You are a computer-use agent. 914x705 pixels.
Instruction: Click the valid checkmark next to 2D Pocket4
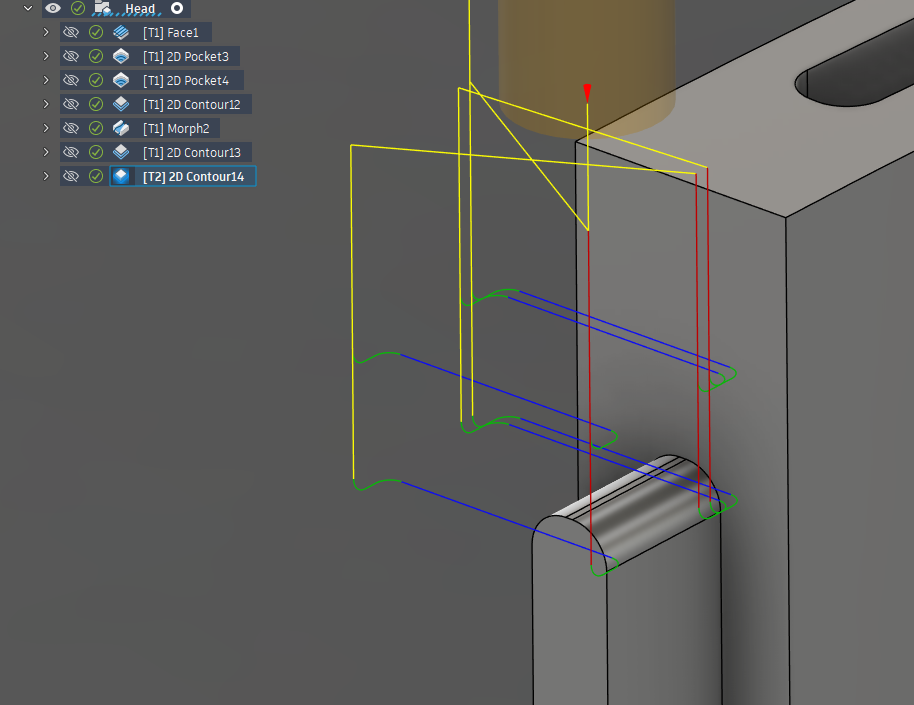96,80
